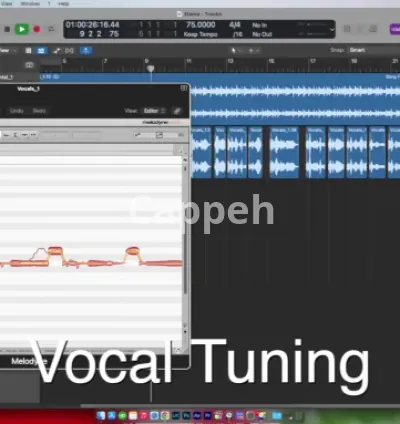Click the horizontal scrollbar of tracks area

(240, 406)
